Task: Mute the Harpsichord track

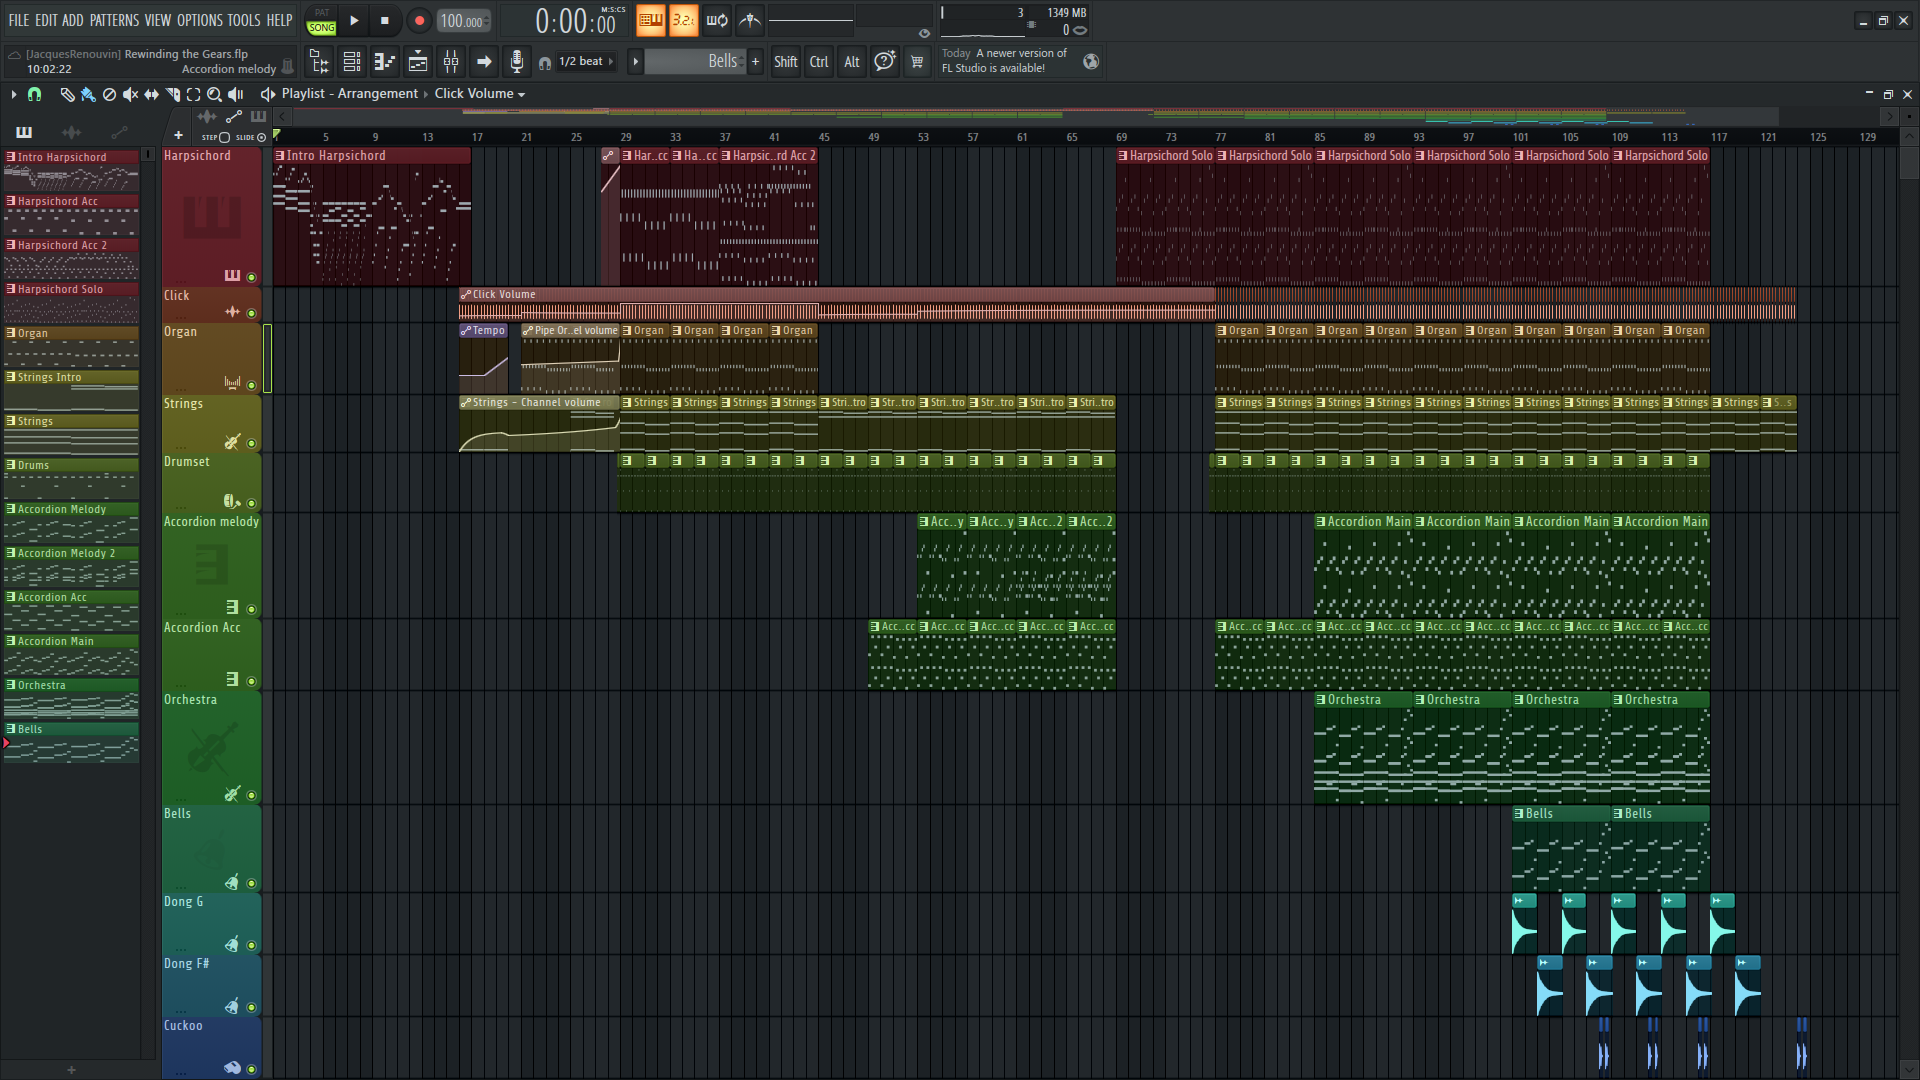Action: [x=252, y=277]
